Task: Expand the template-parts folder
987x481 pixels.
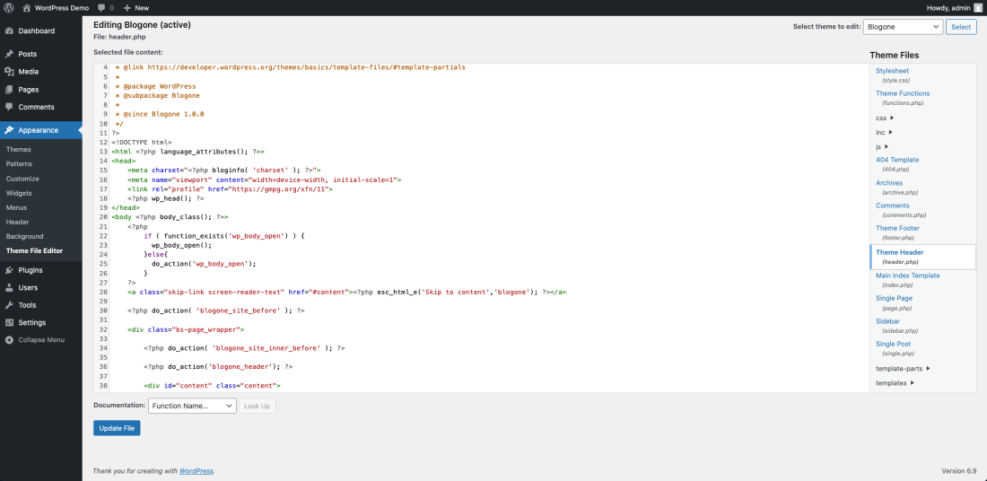Action: tap(903, 368)
